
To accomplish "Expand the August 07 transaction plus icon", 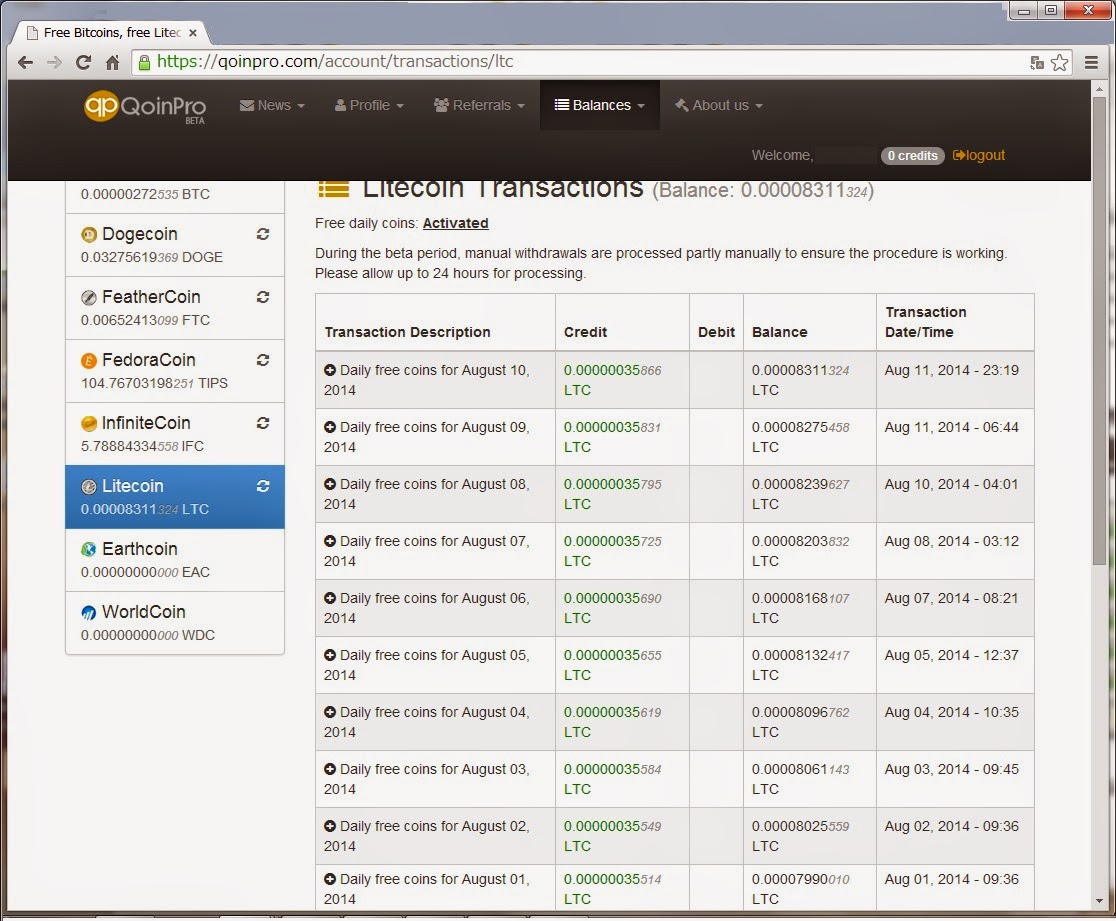I will click(x=330, y=541).
